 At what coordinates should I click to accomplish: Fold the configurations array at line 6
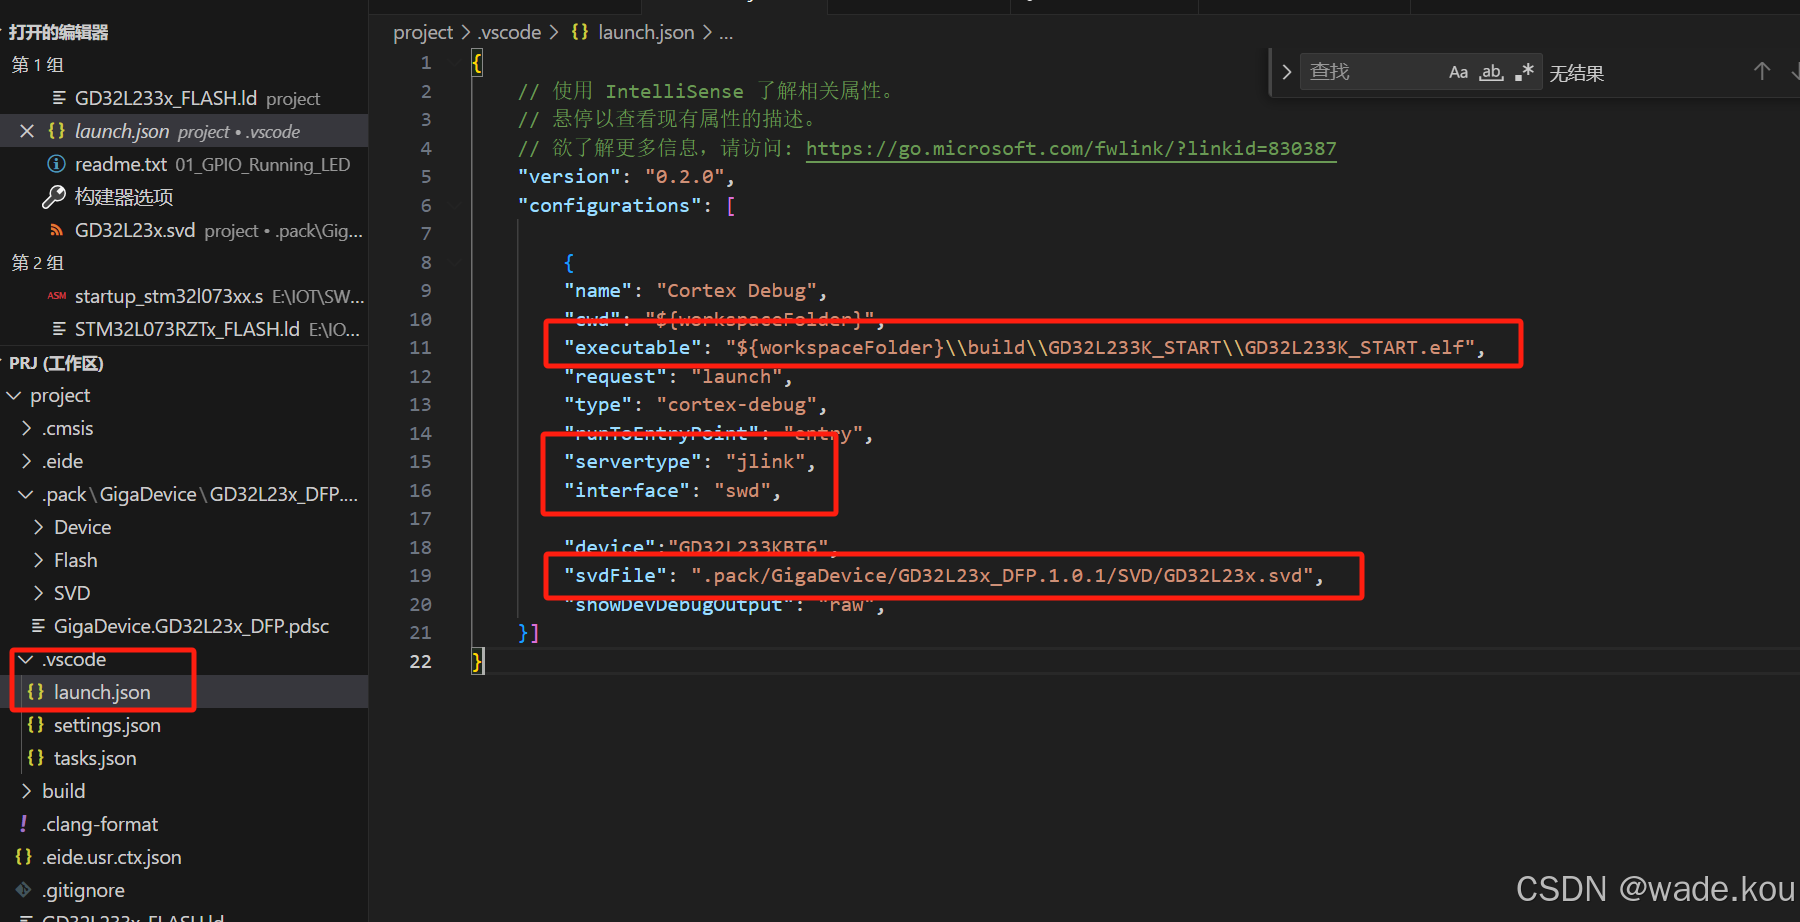coord(457,206)
